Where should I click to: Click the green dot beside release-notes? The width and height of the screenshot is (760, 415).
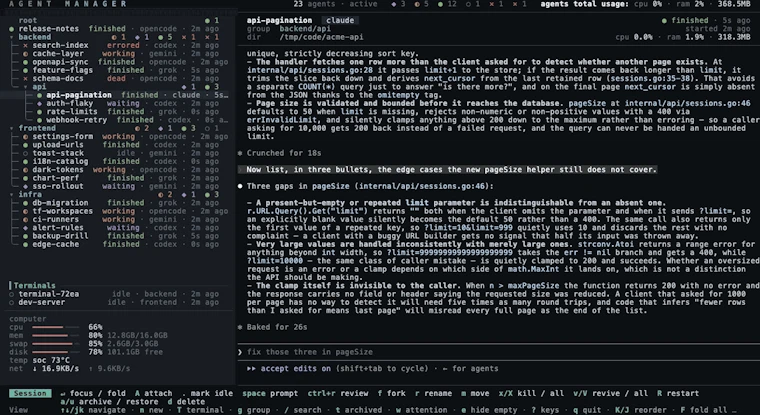(x=12, y=29)
